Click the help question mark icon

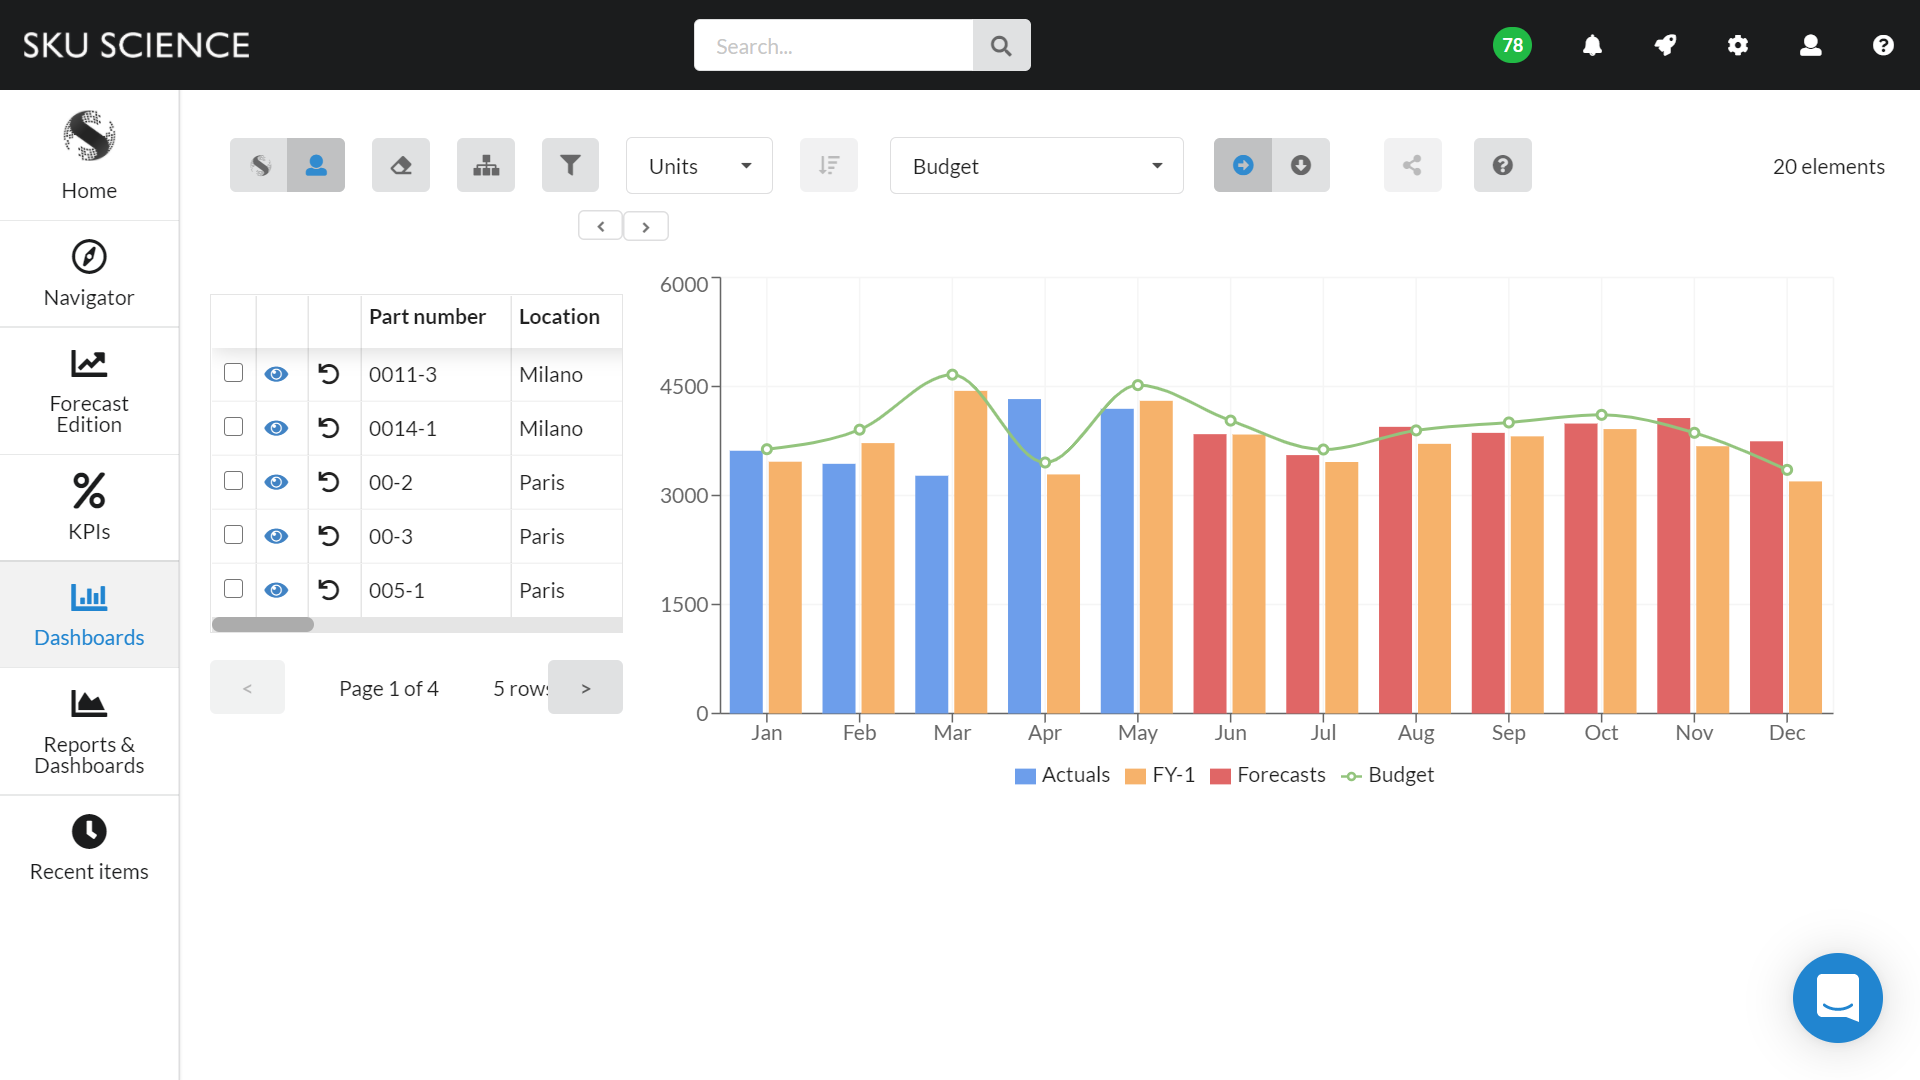(1502, 164)
